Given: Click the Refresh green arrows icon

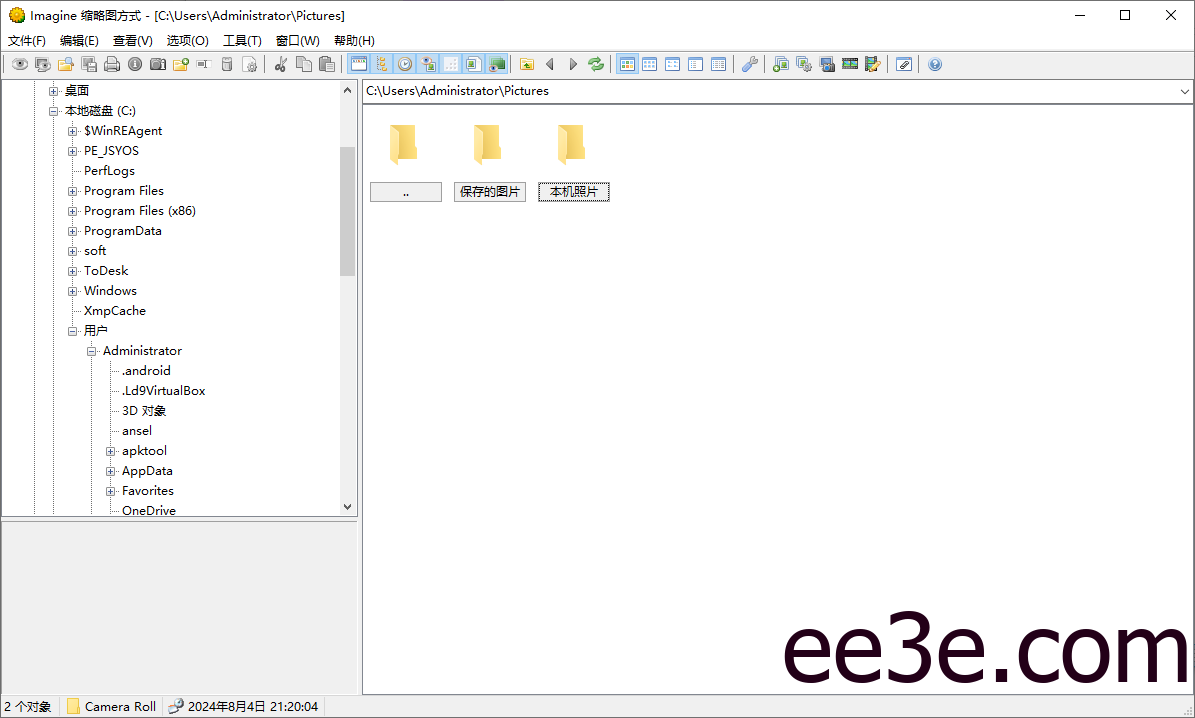Looking at the screenshot, I should (596, 65).
